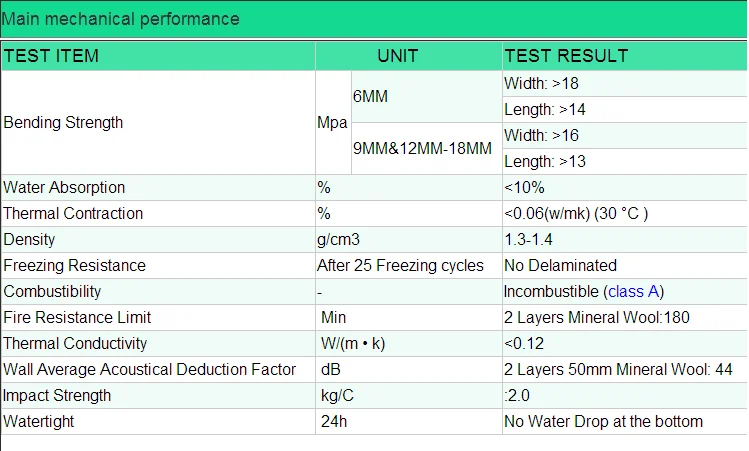749x451 pixels.
Task: Click the Thermal Contraction row label
Action: click(74, 214)
